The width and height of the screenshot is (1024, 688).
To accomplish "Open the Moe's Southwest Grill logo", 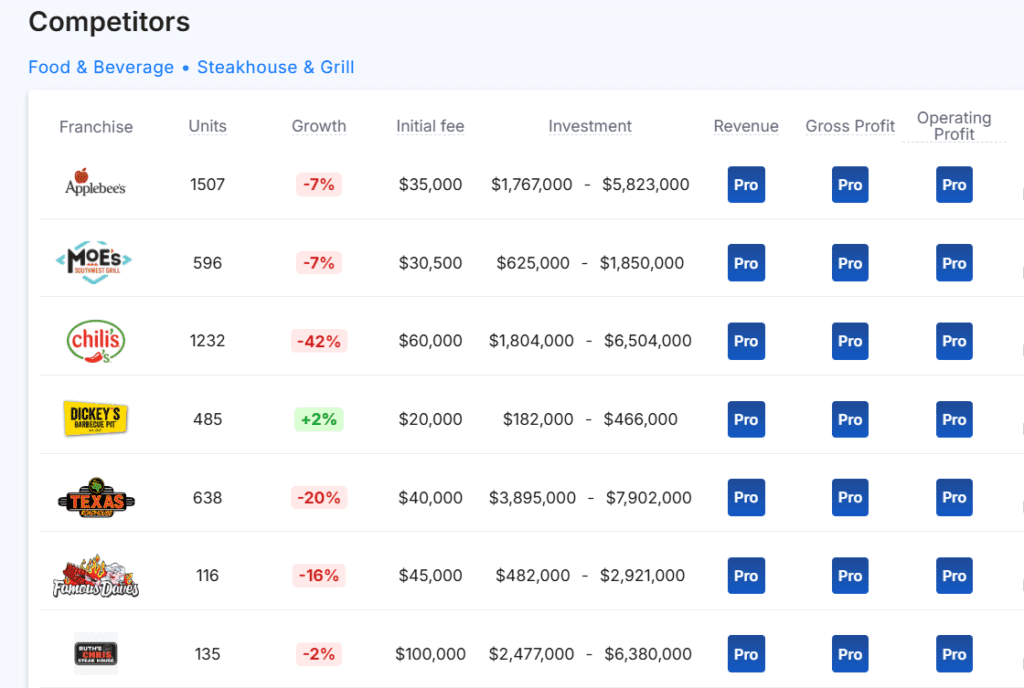I will coord(95,262).
